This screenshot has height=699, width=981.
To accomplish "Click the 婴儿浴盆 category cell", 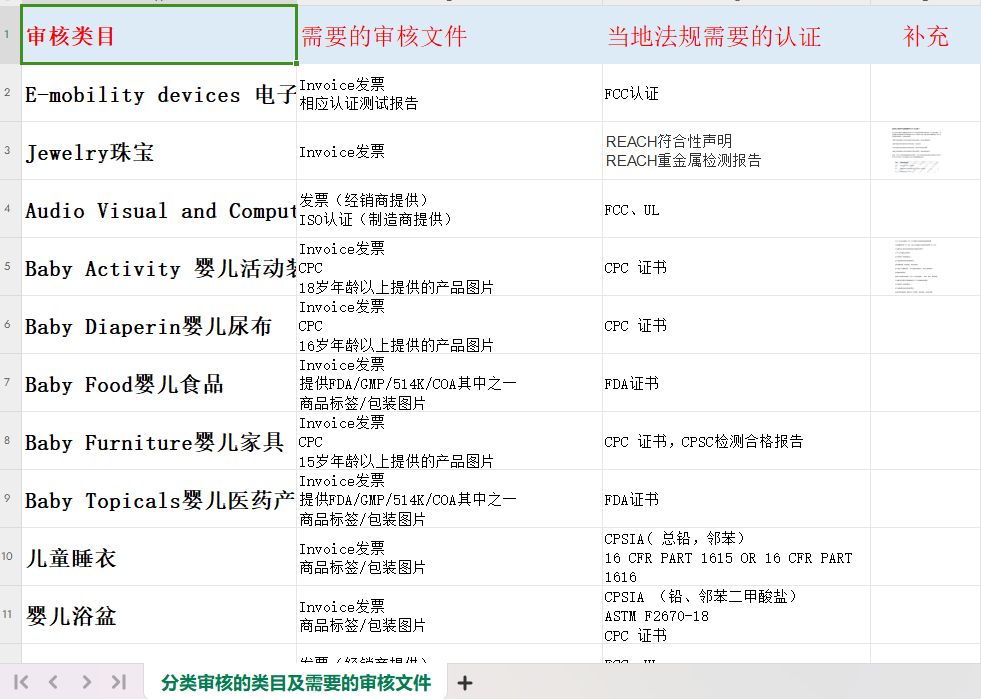I will (159, 616).
